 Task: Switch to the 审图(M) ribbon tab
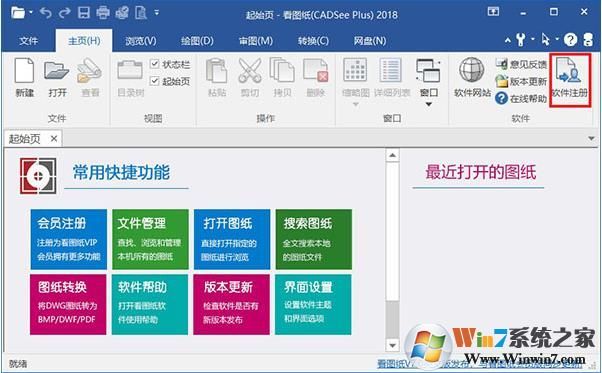point(256,41)
